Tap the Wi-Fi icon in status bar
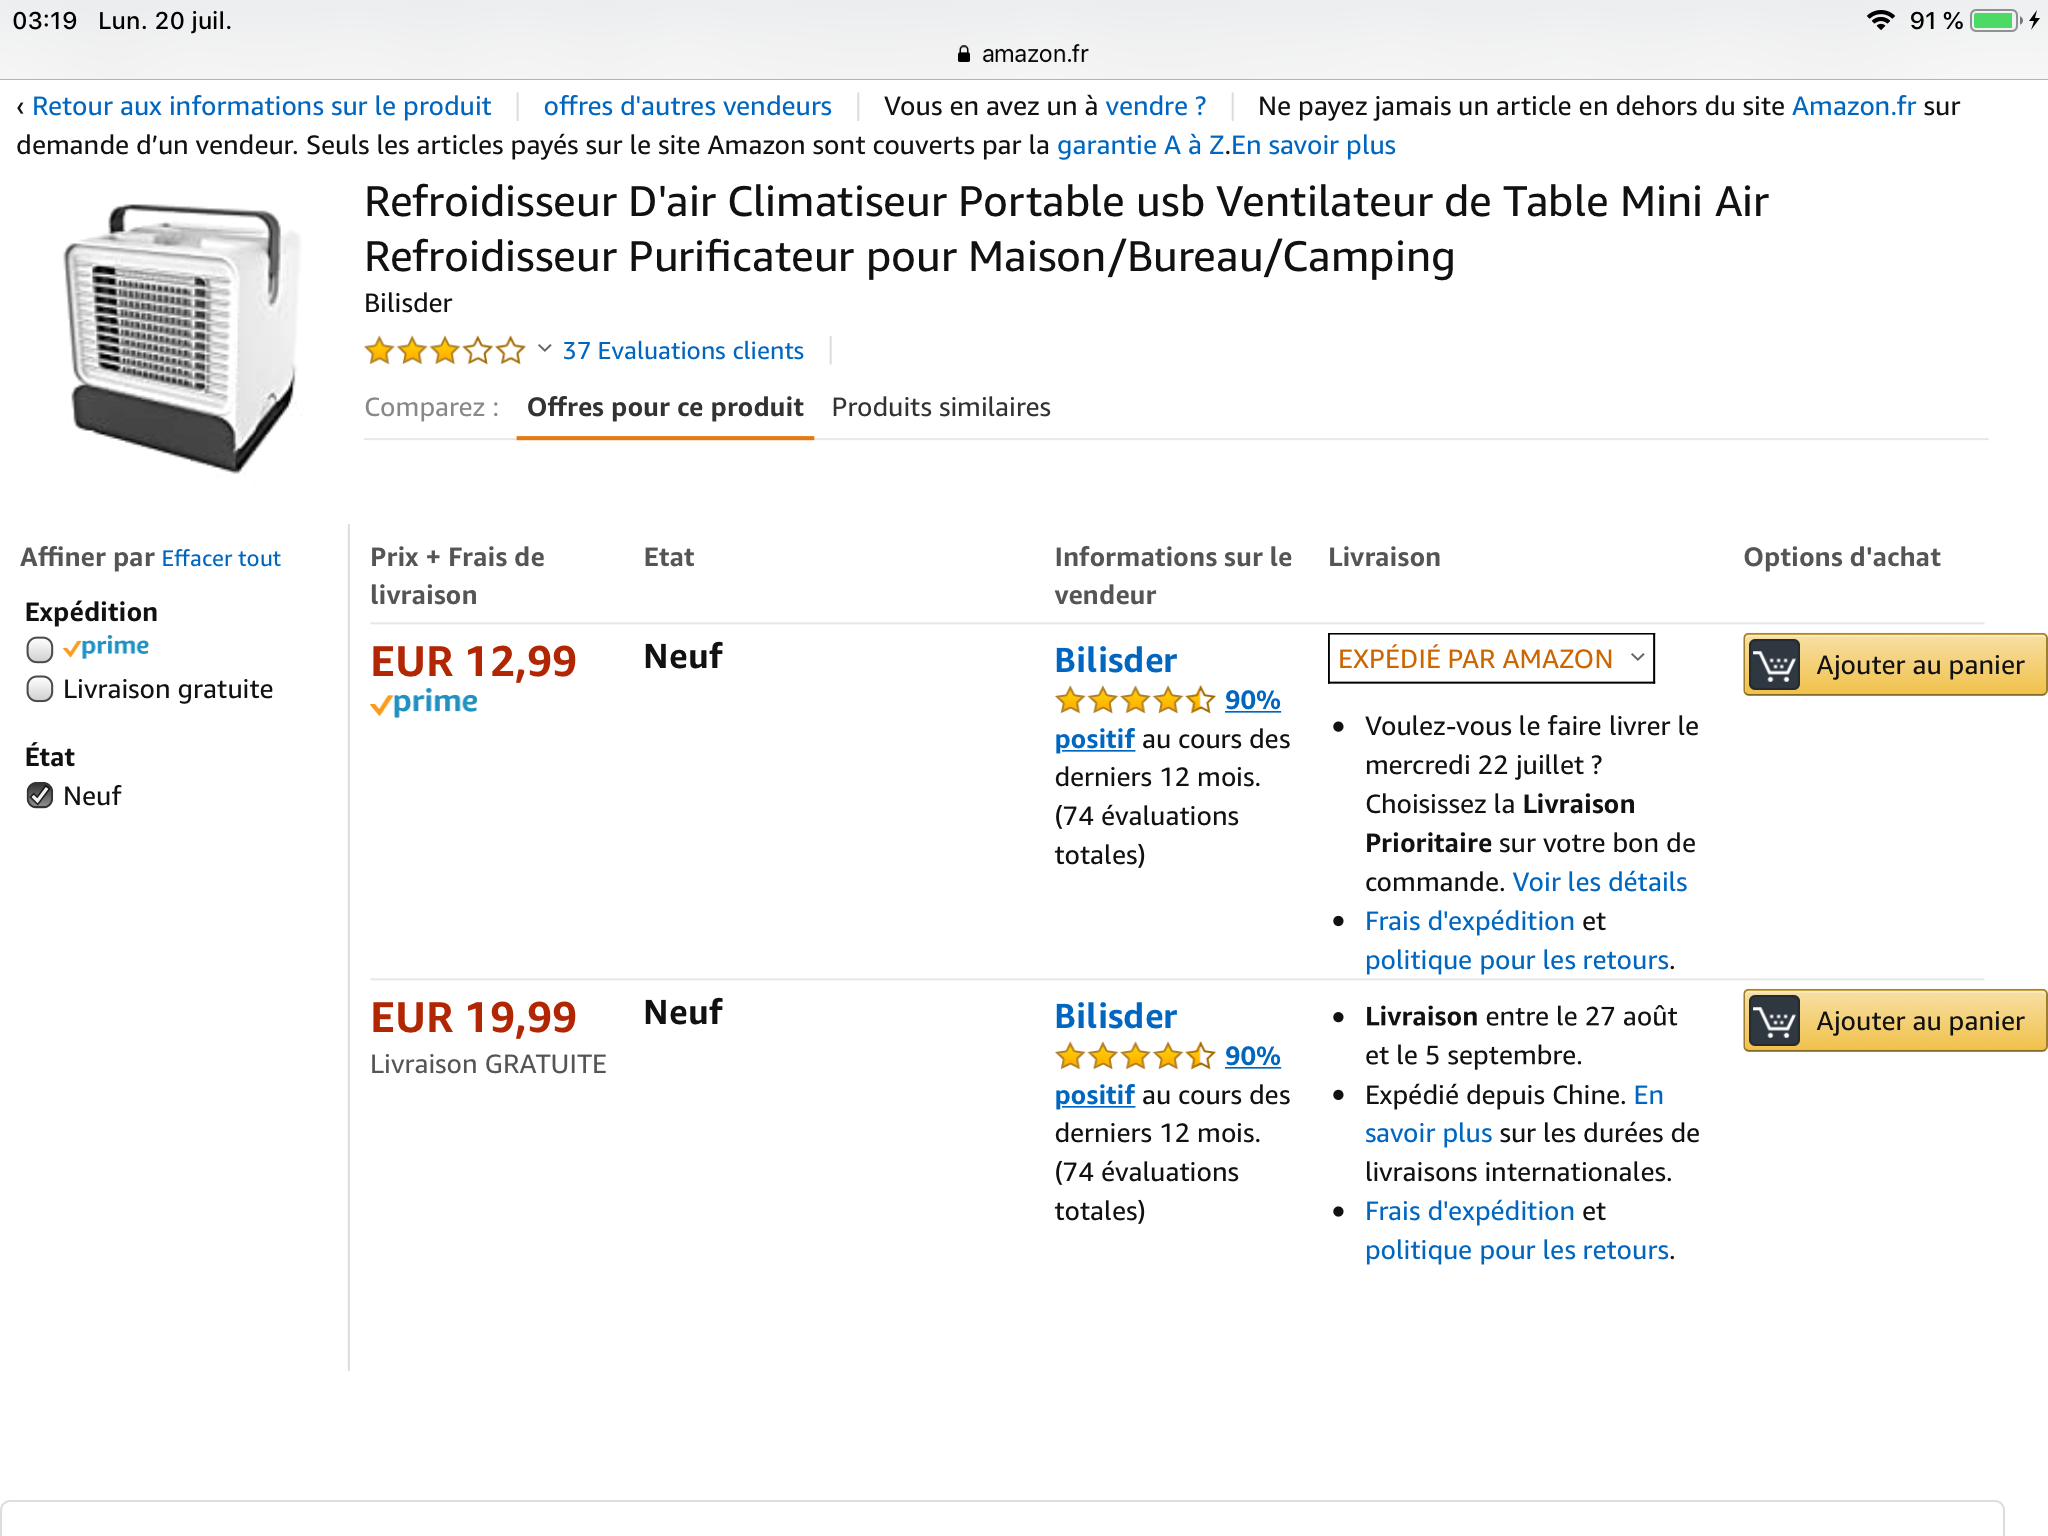This screenshot has width=2048, height=1536. (x=1880, y=21)
